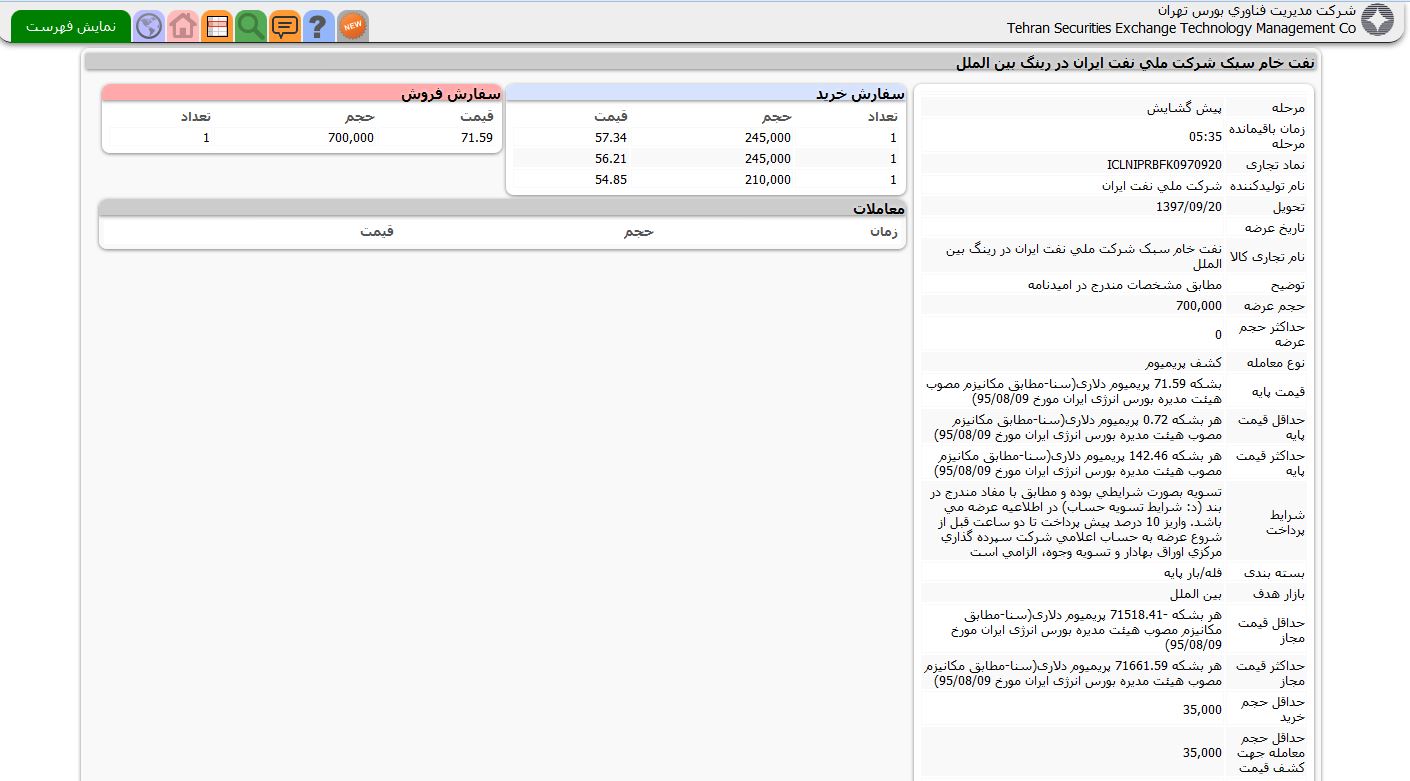The height and width of the screenshot is (781, 1410).
Task: Open the question mark help icon
Action: pos(318,26)
